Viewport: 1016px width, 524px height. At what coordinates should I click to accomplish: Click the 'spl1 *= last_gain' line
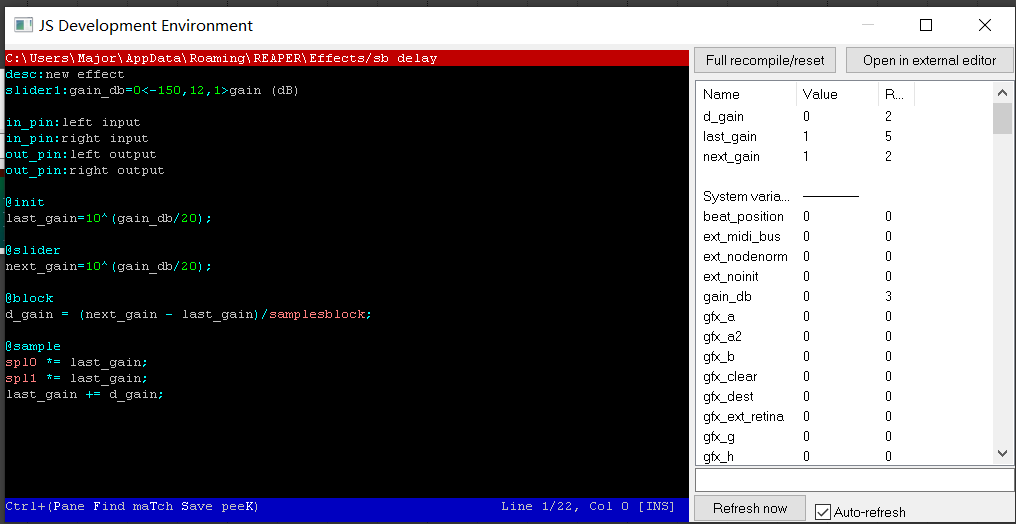tap(76, 378)
